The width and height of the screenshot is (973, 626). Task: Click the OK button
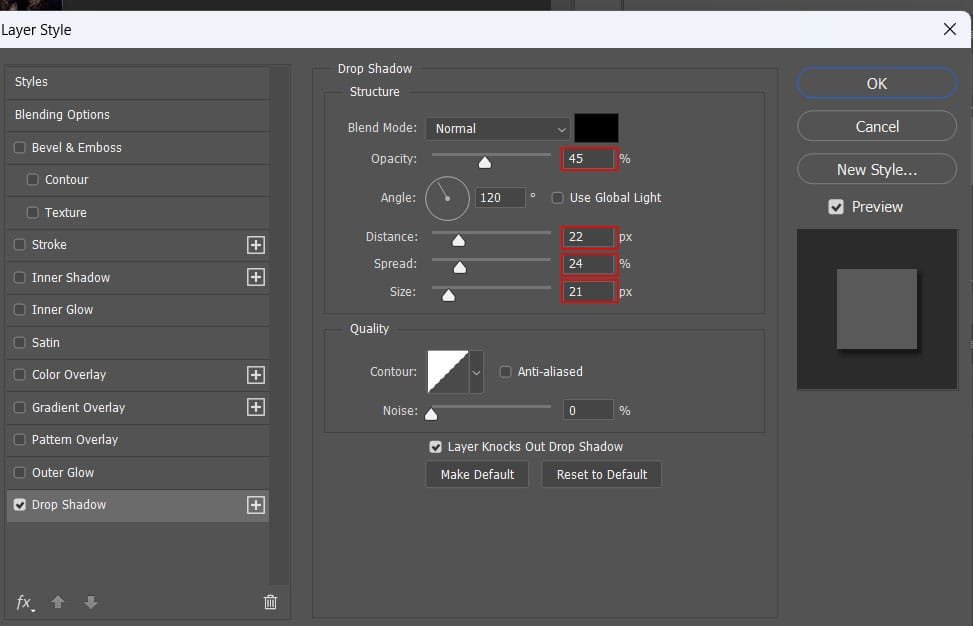click(877, 83)
